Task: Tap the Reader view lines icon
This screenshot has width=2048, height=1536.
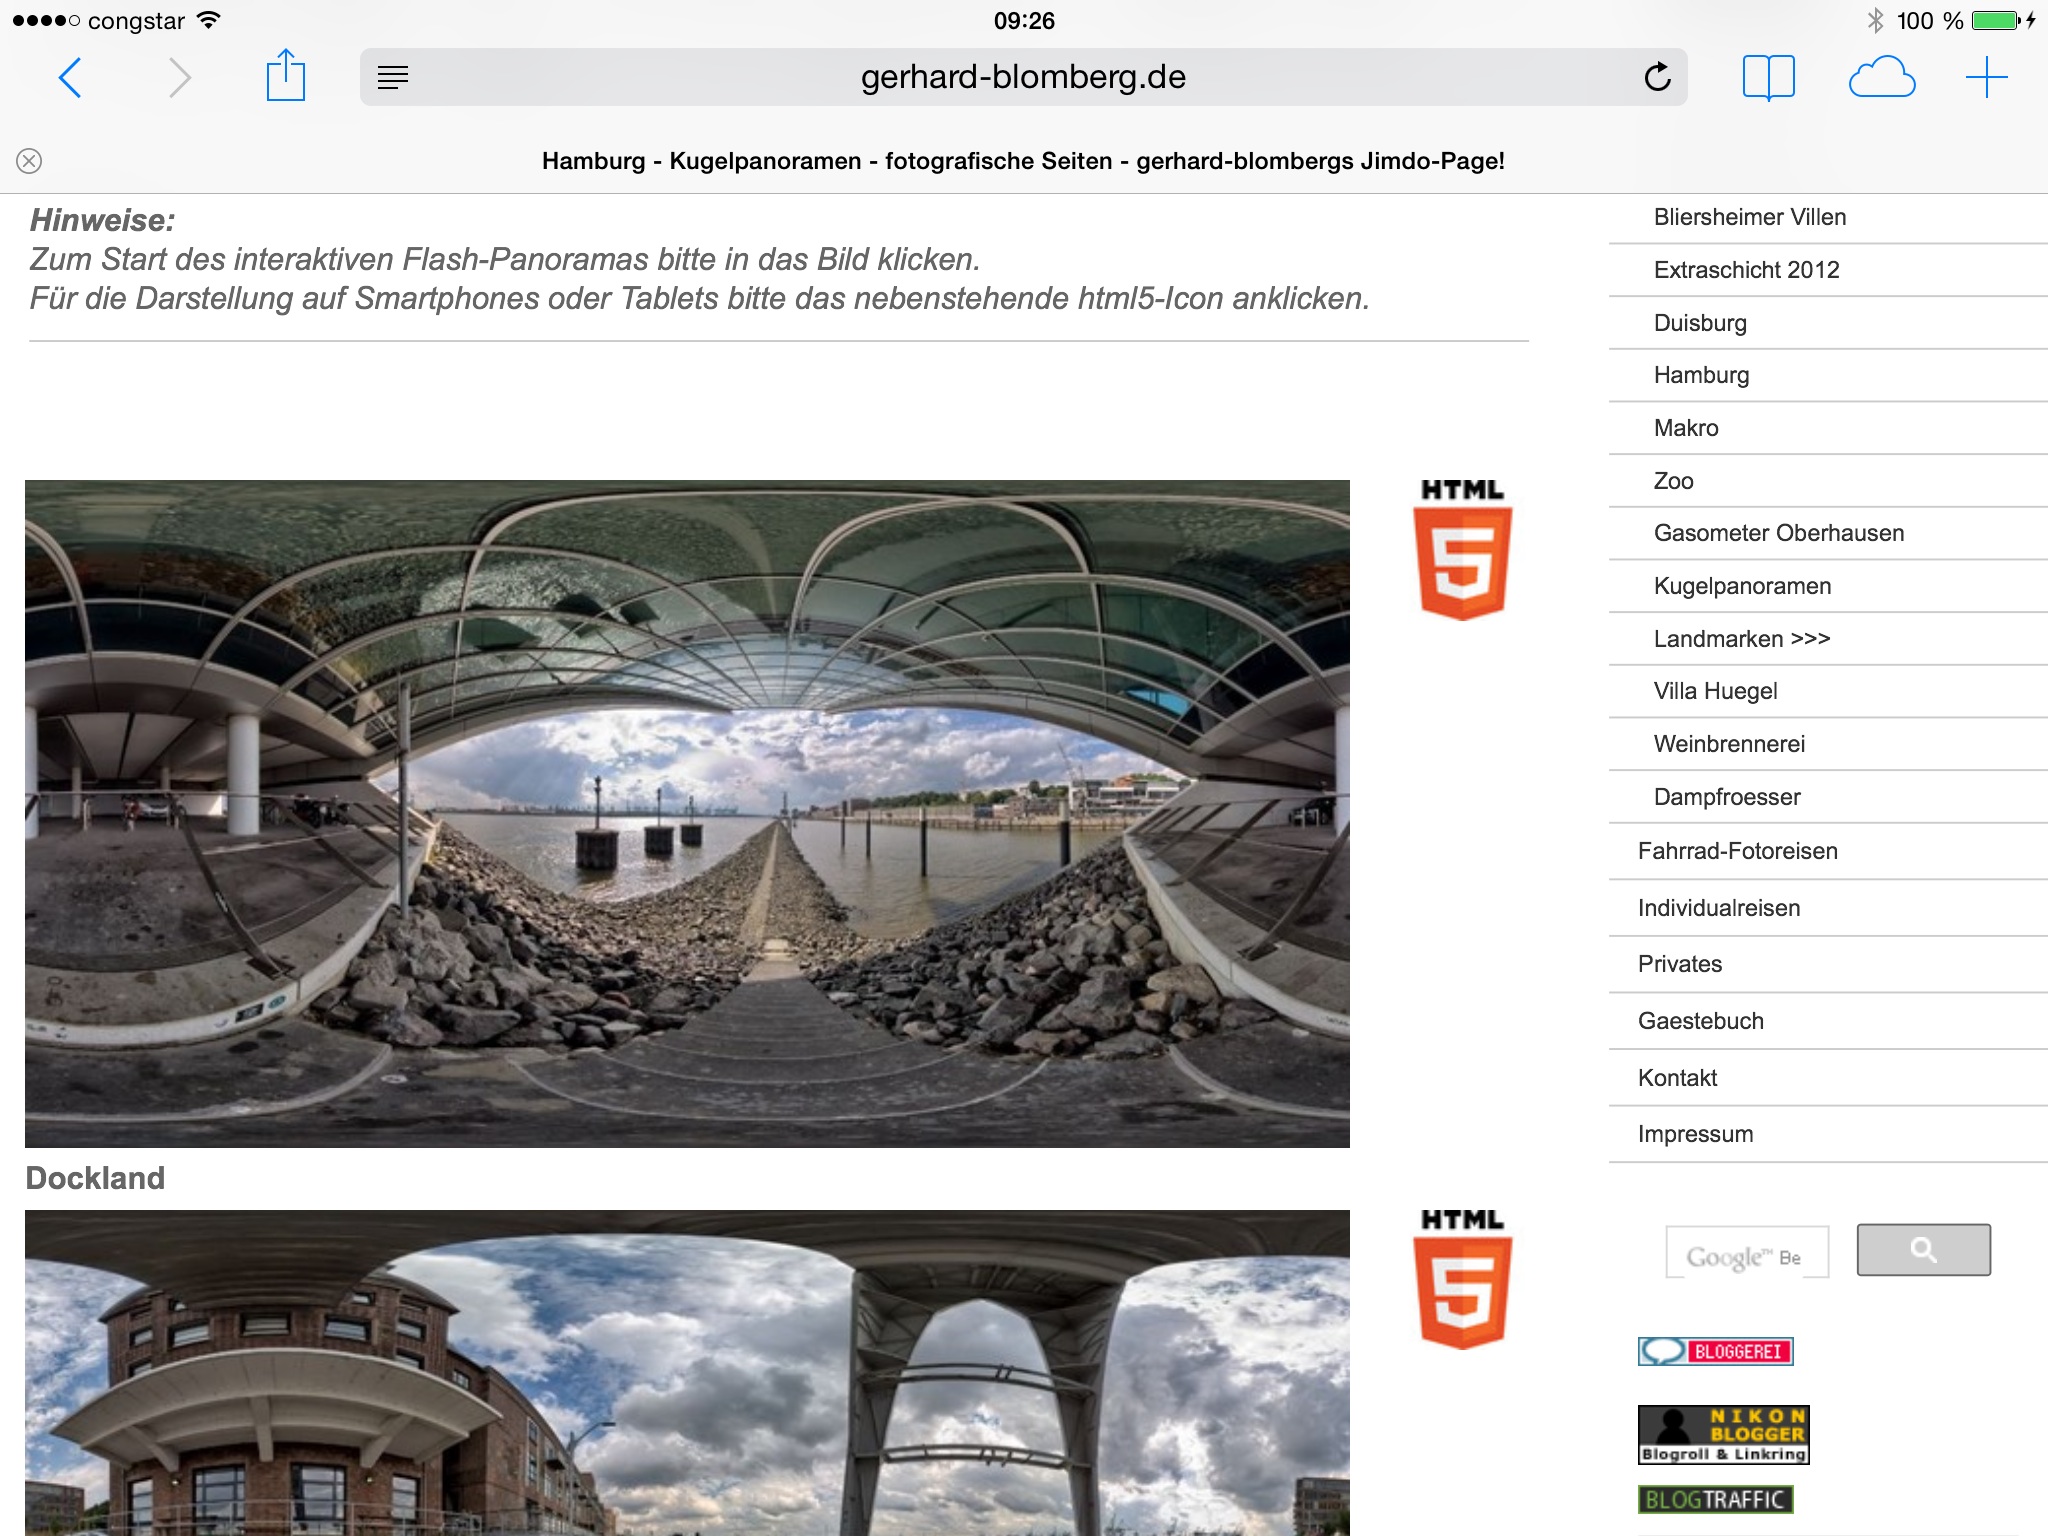Action: pos(393,77)
